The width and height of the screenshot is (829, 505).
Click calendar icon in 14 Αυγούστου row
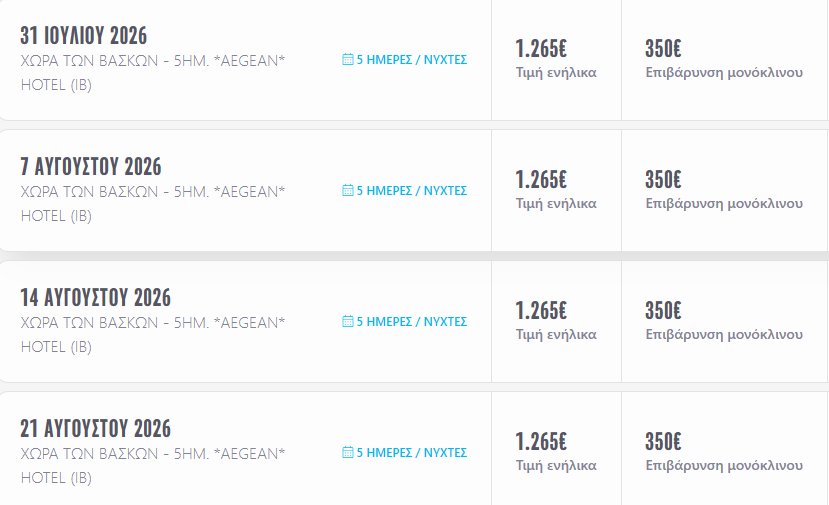pyautogui.click(x=348, y=322)
